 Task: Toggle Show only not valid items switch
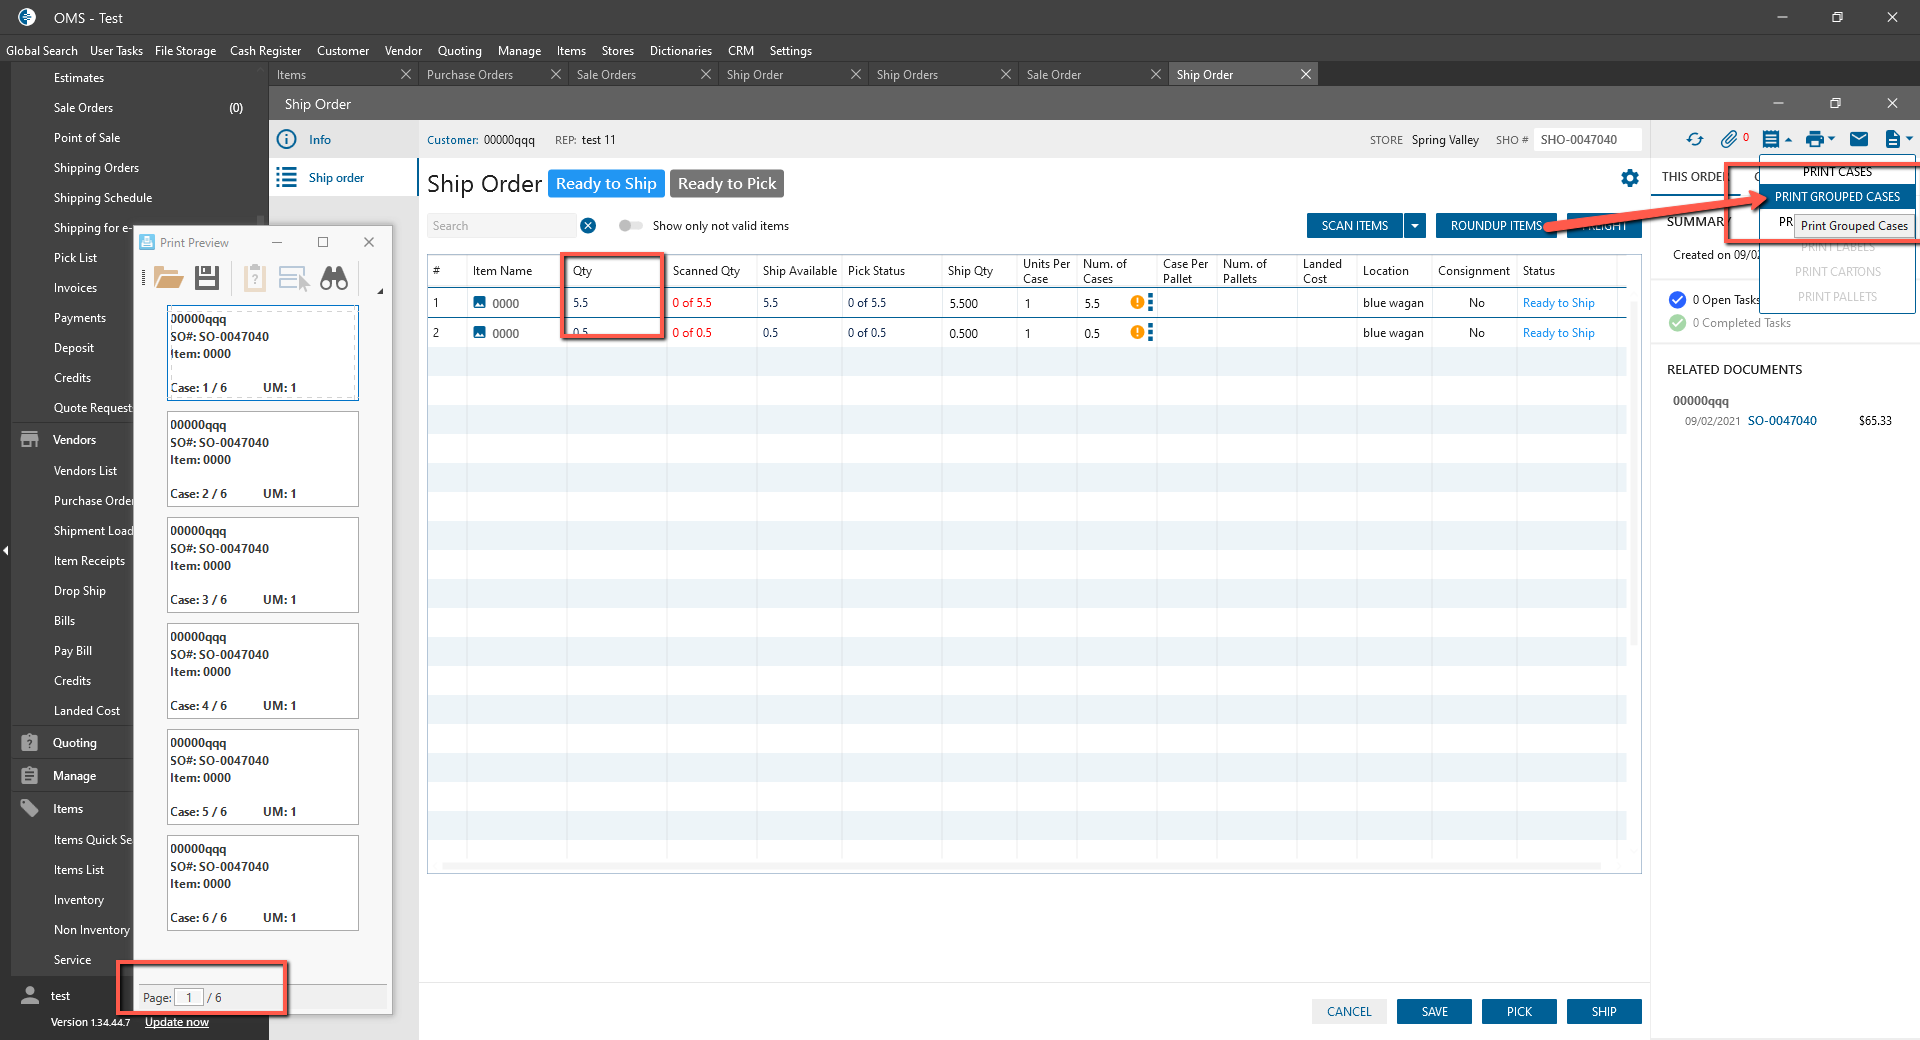tap(630, 226)
